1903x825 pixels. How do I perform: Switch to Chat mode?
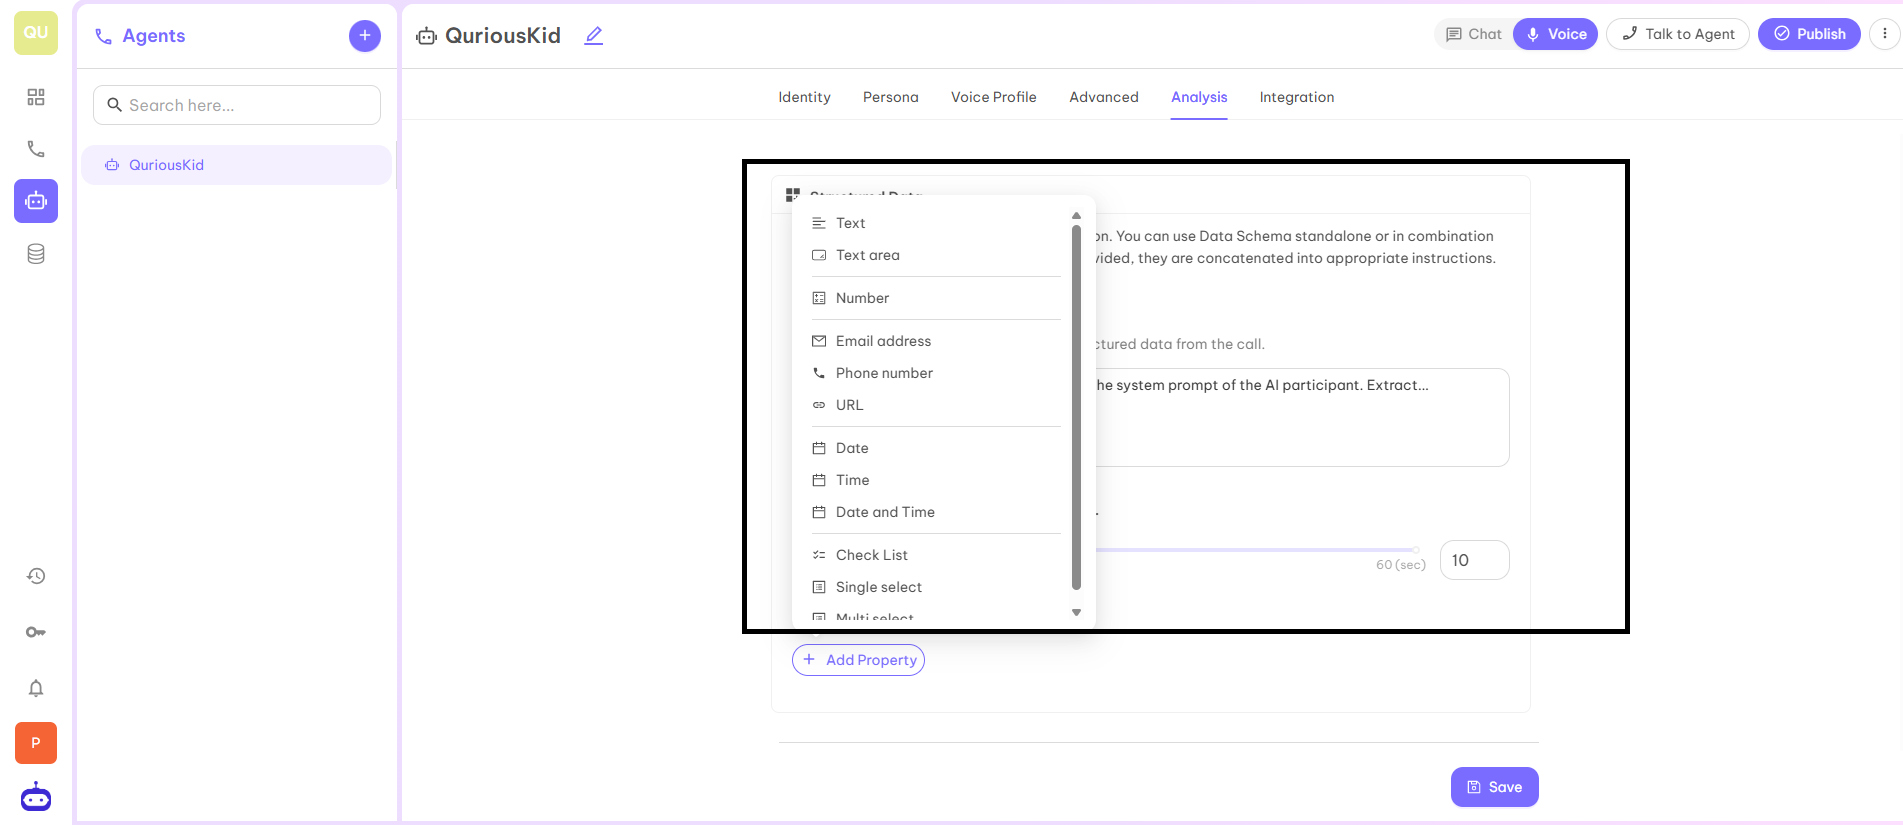tap(1474, 34)
